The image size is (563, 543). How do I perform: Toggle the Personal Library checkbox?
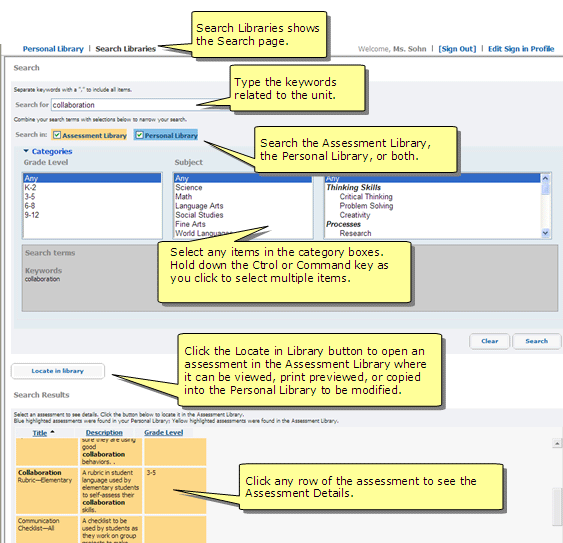139,135
